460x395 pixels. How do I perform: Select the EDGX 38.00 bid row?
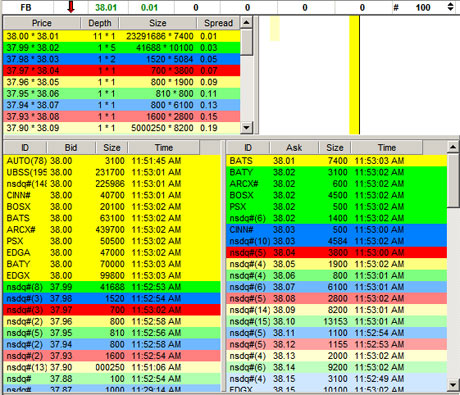click(x=112, y=276)
